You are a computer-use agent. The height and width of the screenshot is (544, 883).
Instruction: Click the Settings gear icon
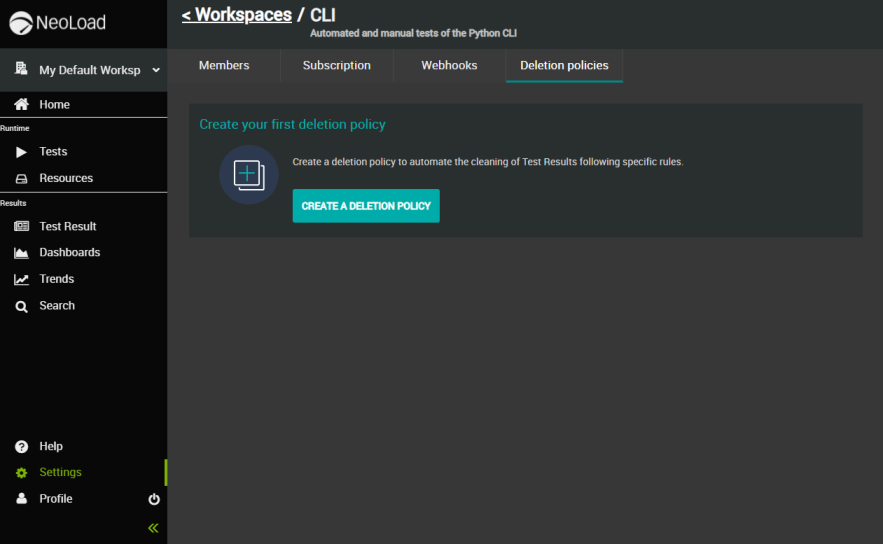pyautogui.click(x=21, y=473)
